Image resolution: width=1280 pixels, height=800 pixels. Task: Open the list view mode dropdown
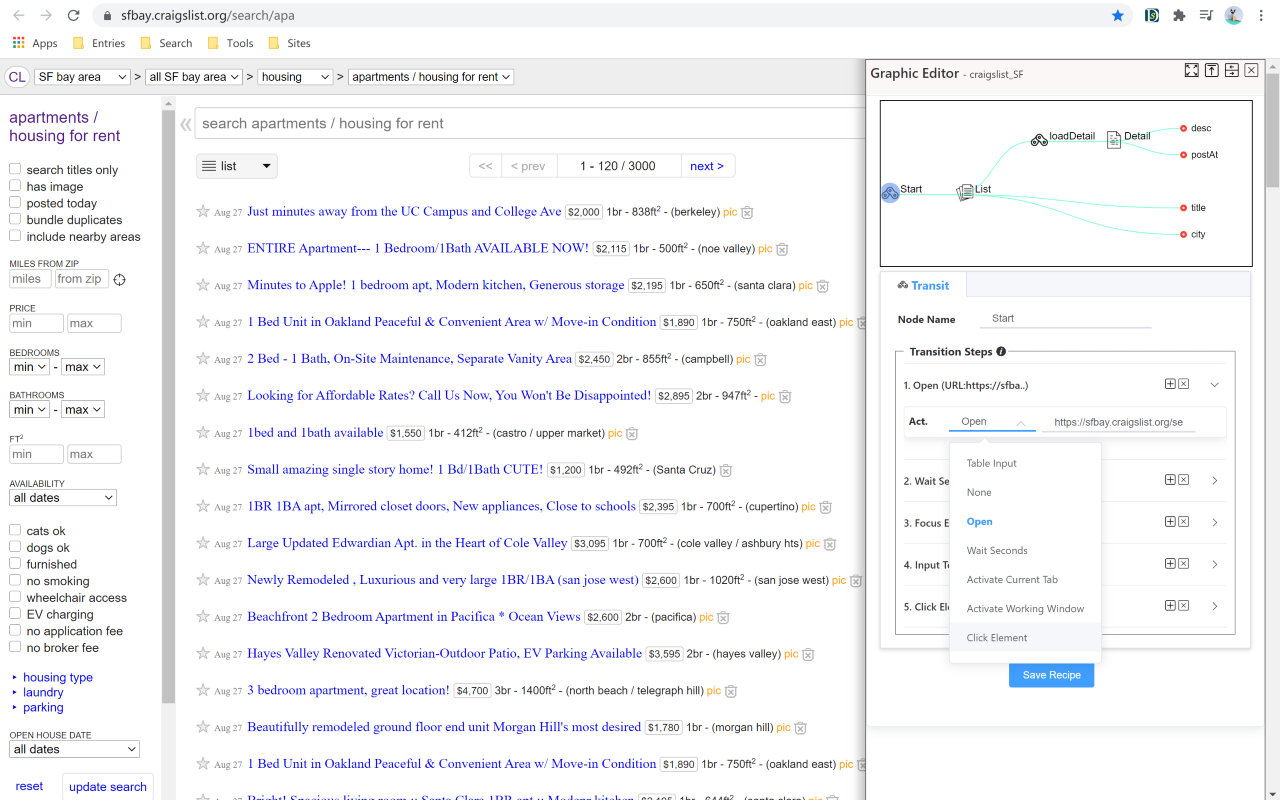[236, 166]
